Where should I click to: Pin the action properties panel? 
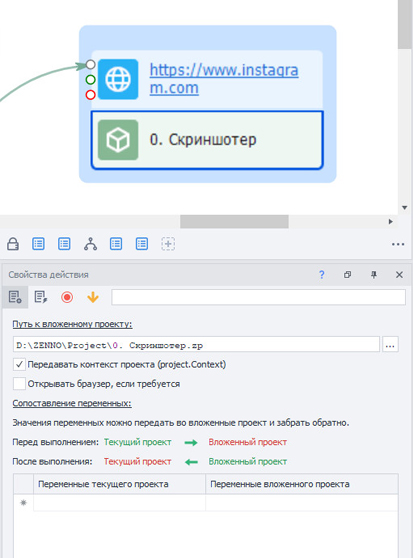tap(374, 275)
